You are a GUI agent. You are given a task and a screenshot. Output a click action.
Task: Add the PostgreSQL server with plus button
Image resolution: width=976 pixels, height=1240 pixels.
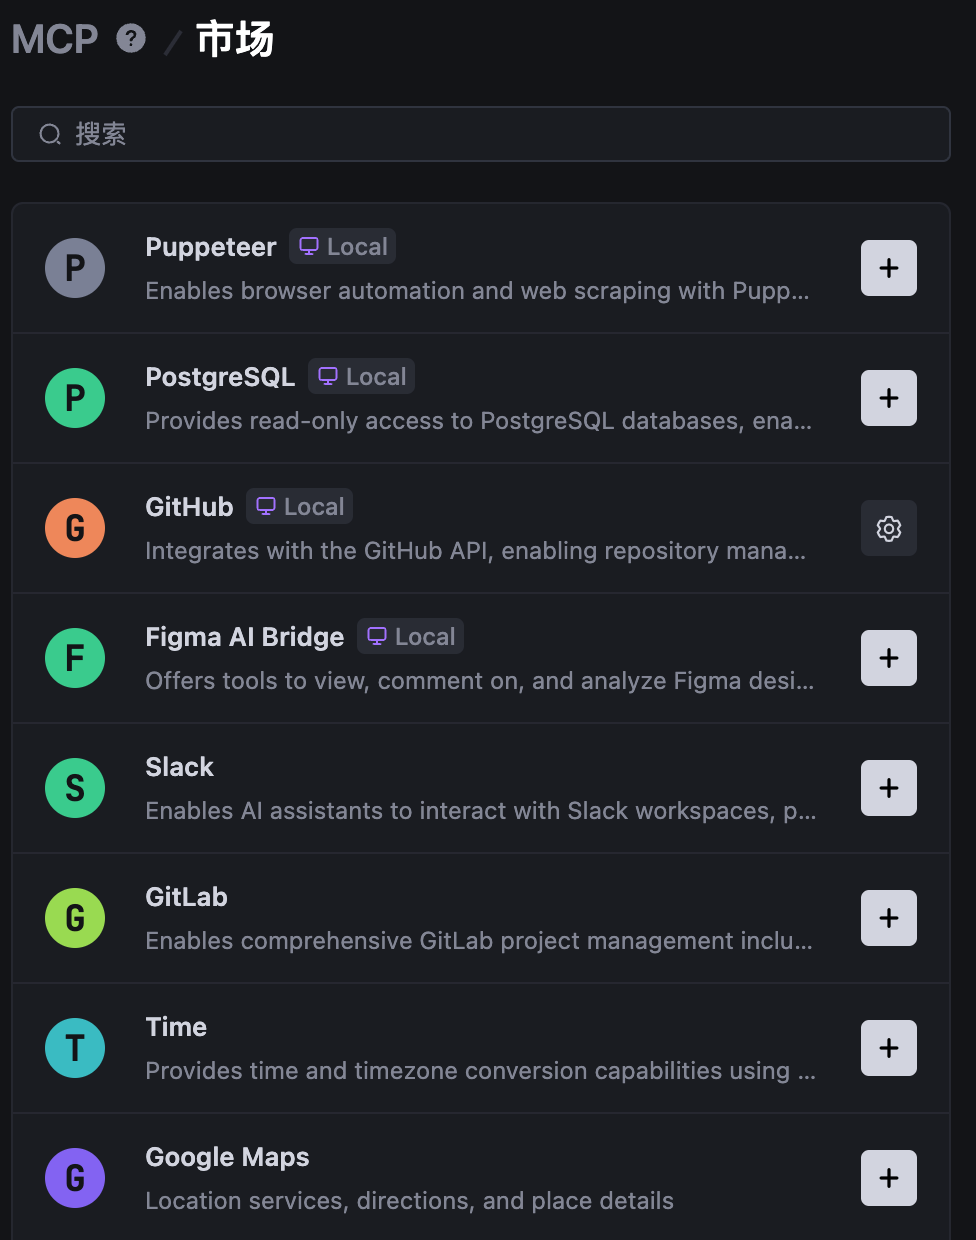point(888,398)
